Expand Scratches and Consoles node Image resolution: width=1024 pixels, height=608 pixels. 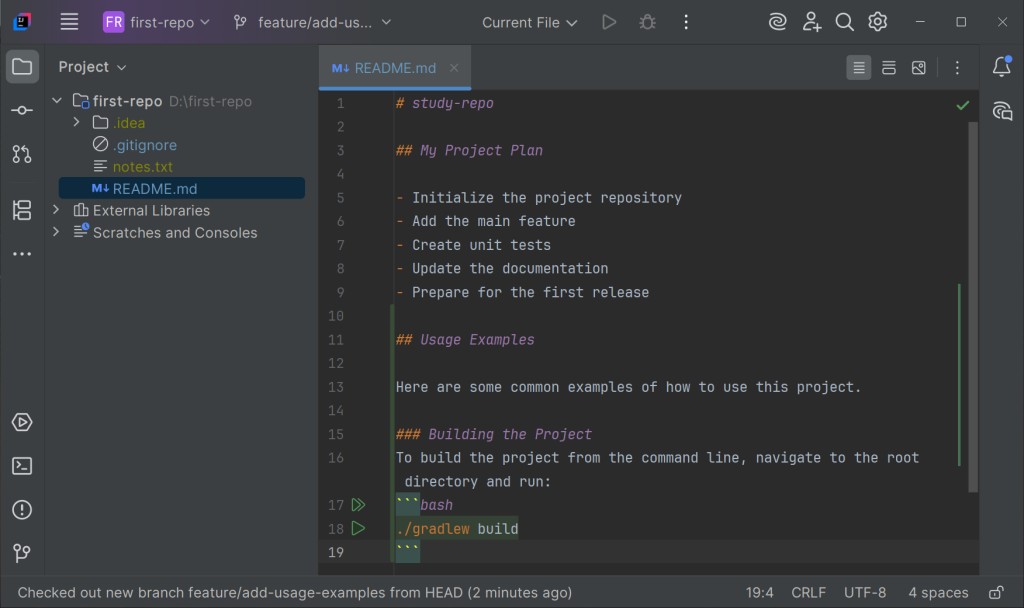(x=56, y=232)
